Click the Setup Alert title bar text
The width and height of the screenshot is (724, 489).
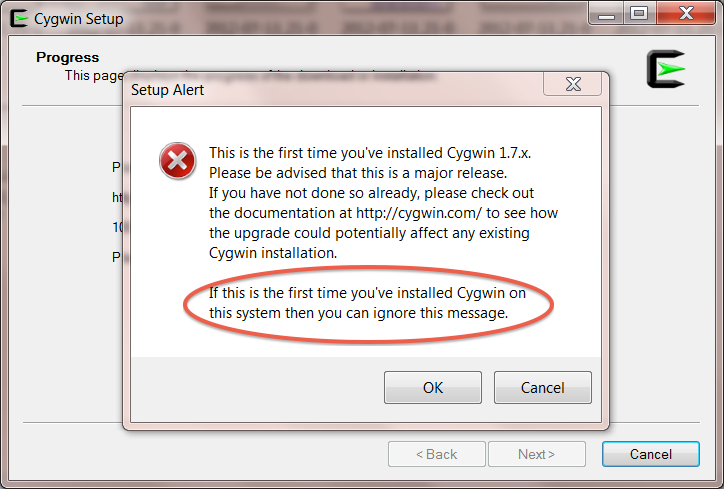coord(167,90)
